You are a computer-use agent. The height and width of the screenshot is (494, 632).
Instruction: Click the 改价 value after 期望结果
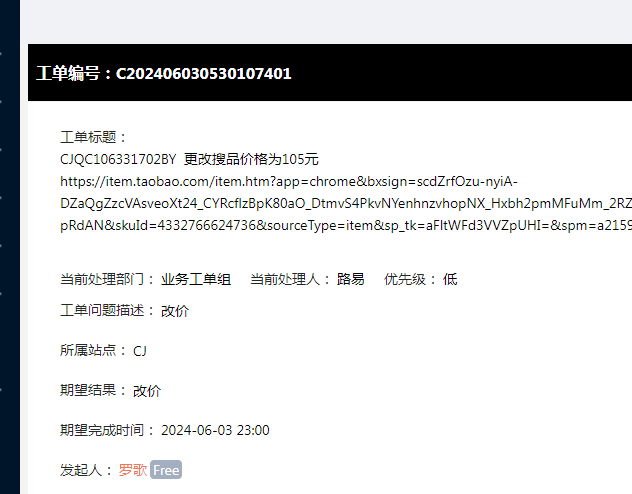[147, 390]
